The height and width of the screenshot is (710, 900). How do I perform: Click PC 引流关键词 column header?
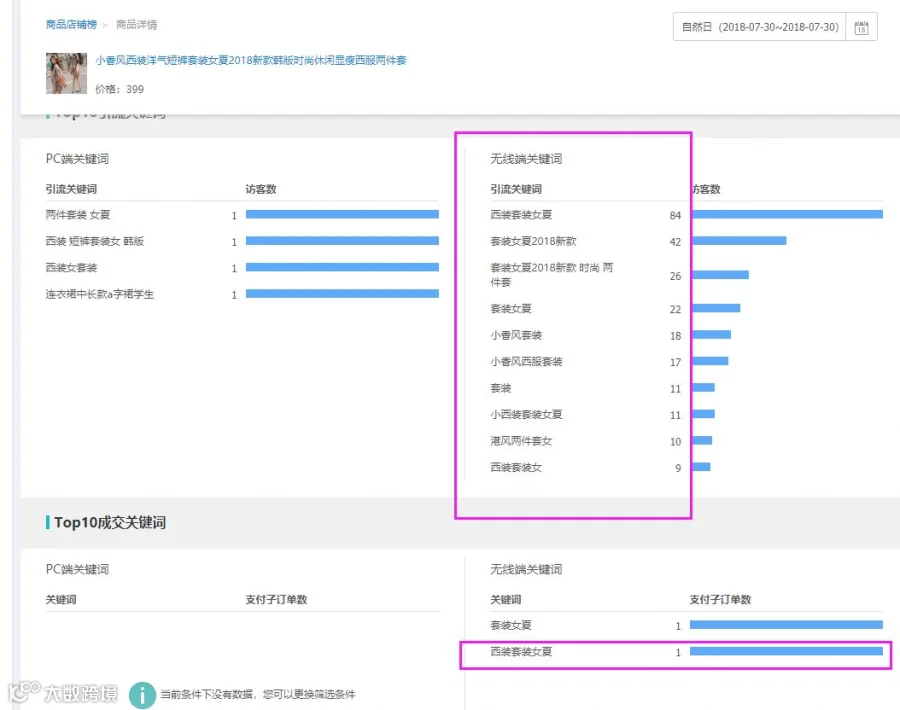[71, 189]
